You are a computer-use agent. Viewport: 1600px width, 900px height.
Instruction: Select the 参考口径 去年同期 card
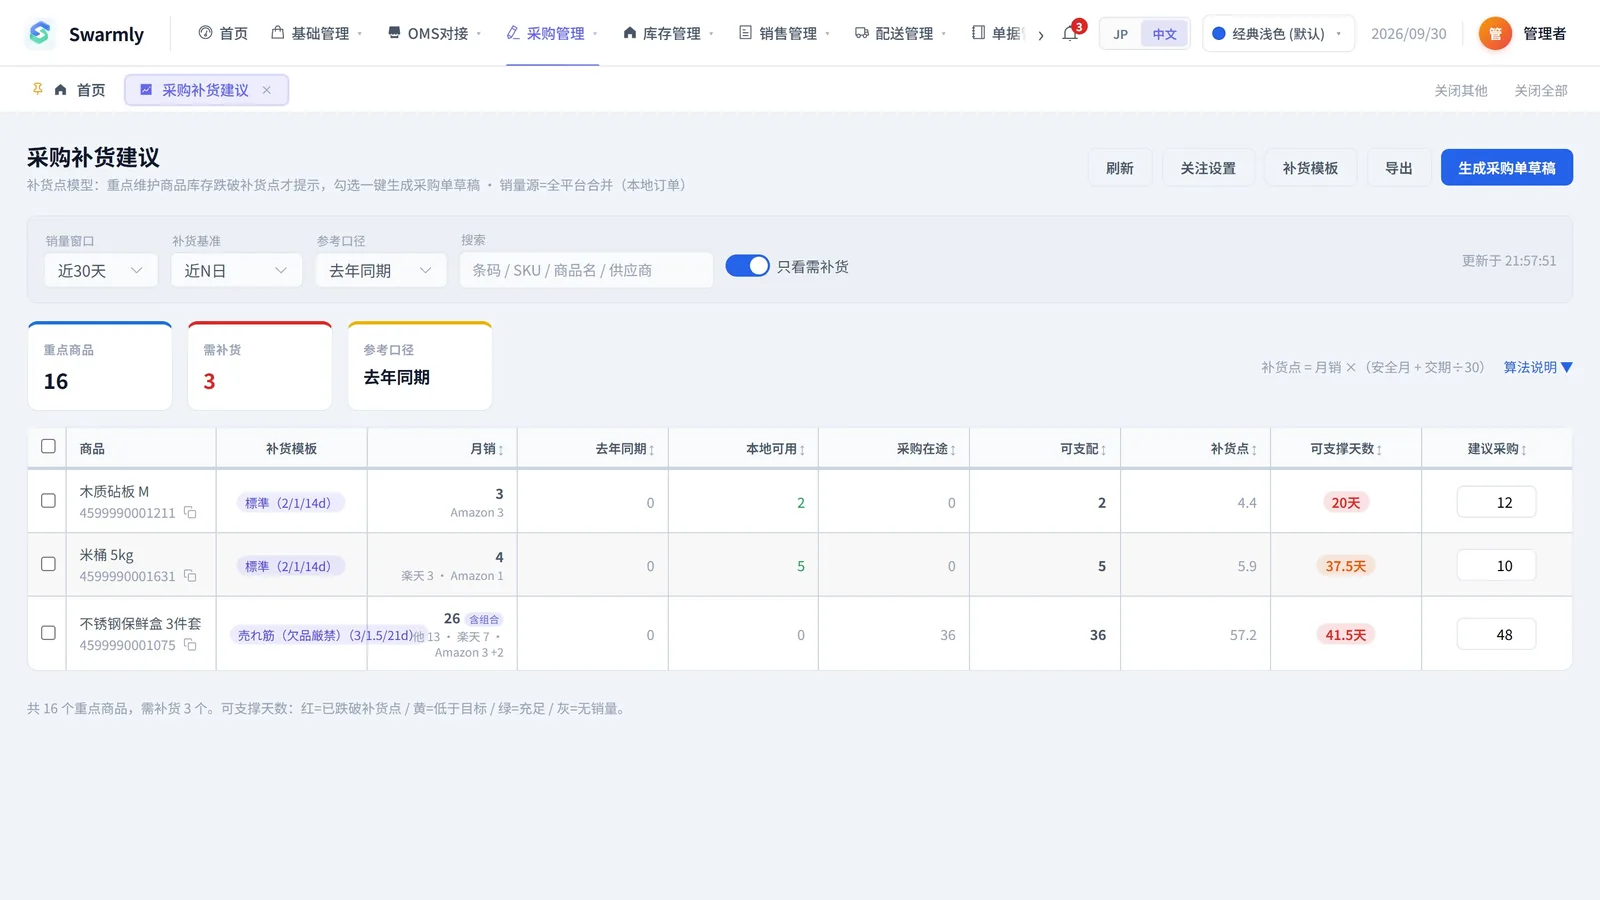420,366
